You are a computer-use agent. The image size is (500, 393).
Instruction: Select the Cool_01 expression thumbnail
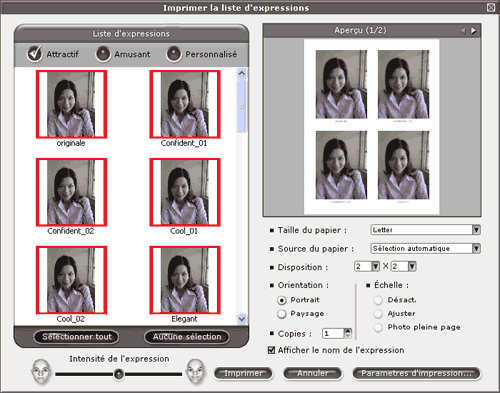pyautogui.click(x=185, y=192)
